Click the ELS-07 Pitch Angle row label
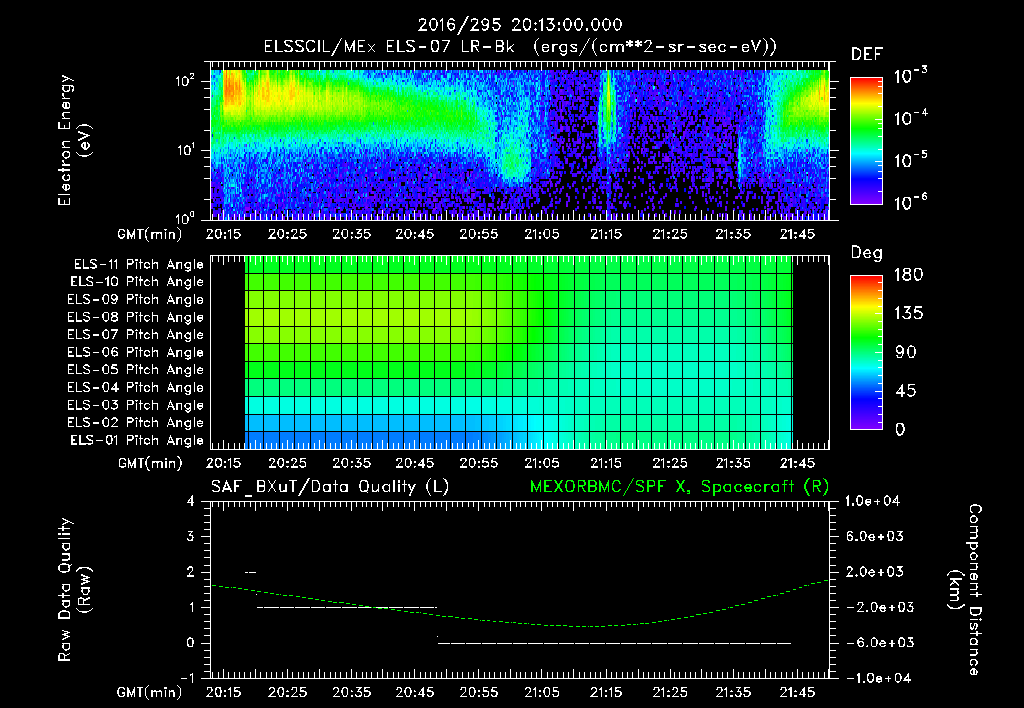1024x708 pixels. tap(135, 335)
